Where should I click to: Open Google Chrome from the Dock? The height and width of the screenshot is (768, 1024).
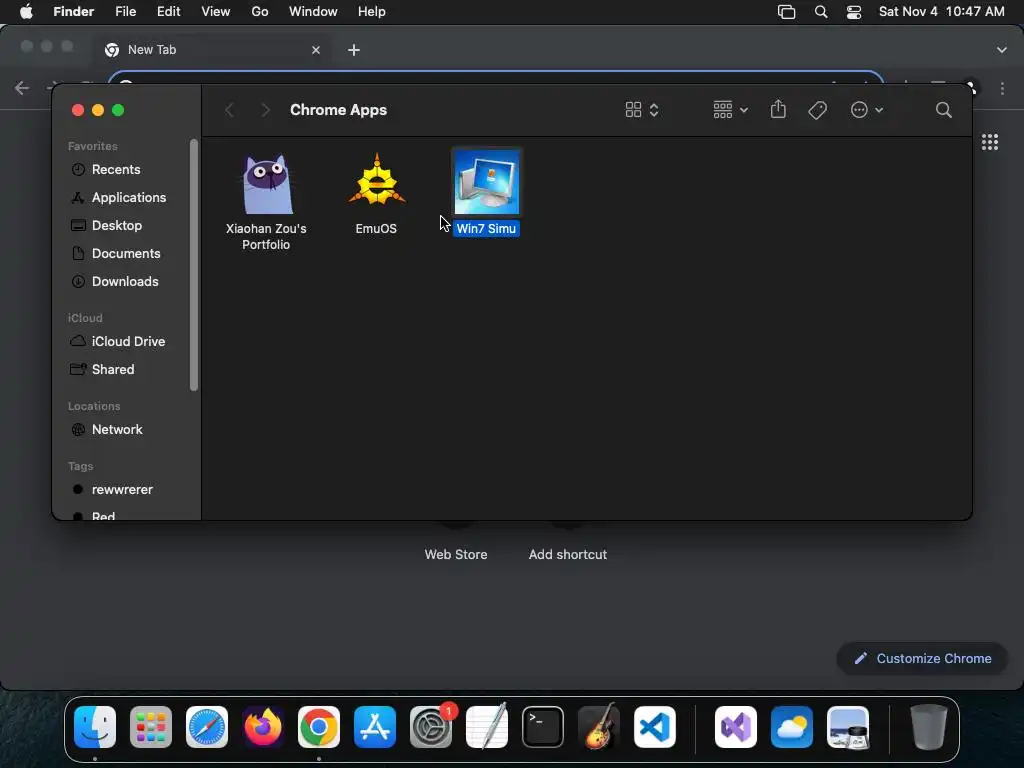(x=319, y=727)
